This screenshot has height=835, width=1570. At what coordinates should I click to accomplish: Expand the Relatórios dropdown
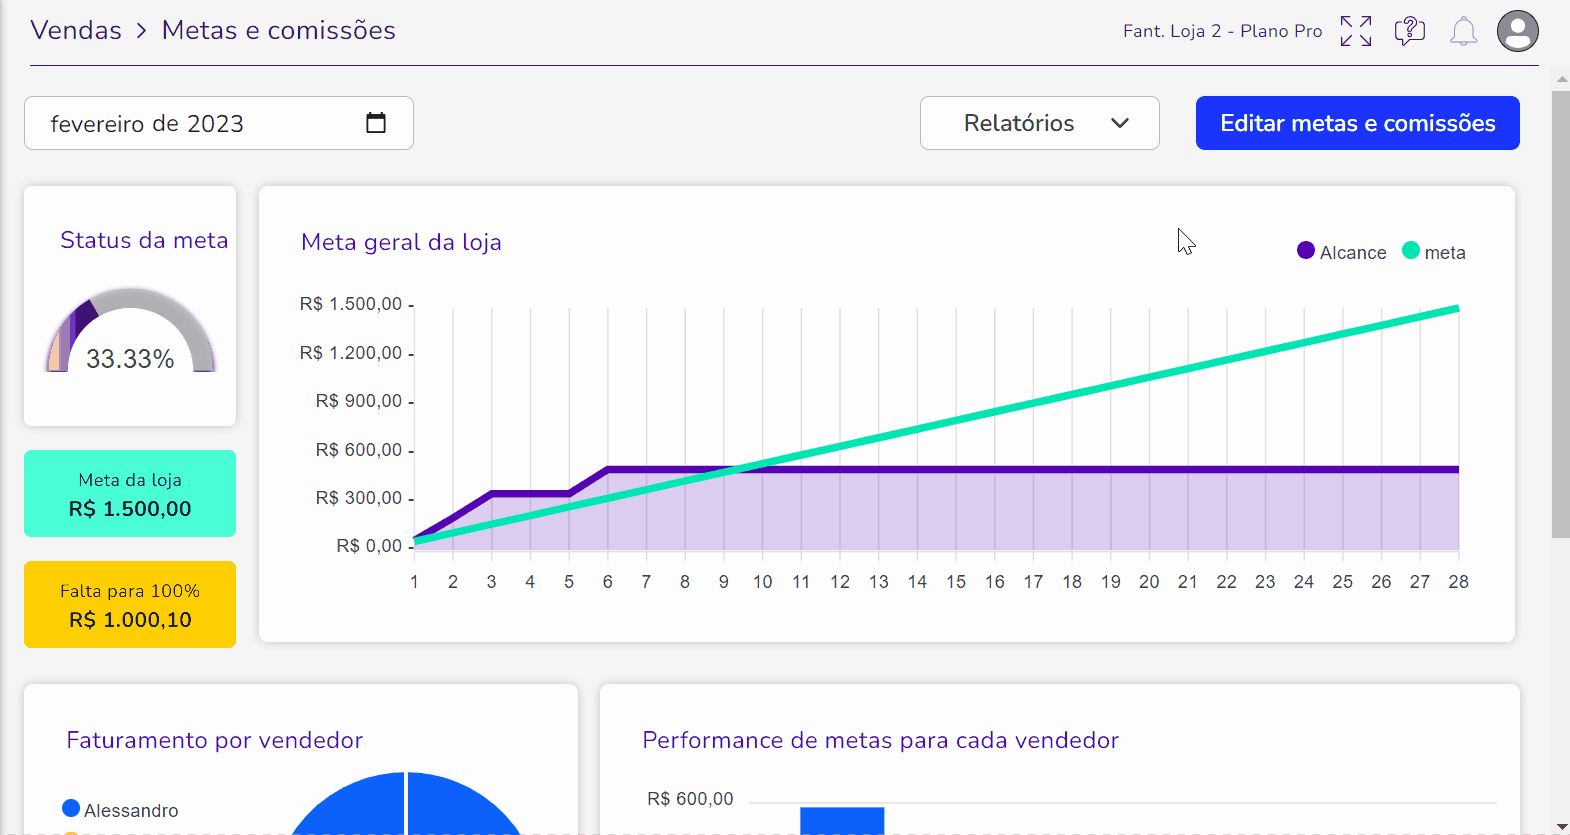tap(1040, 123)
